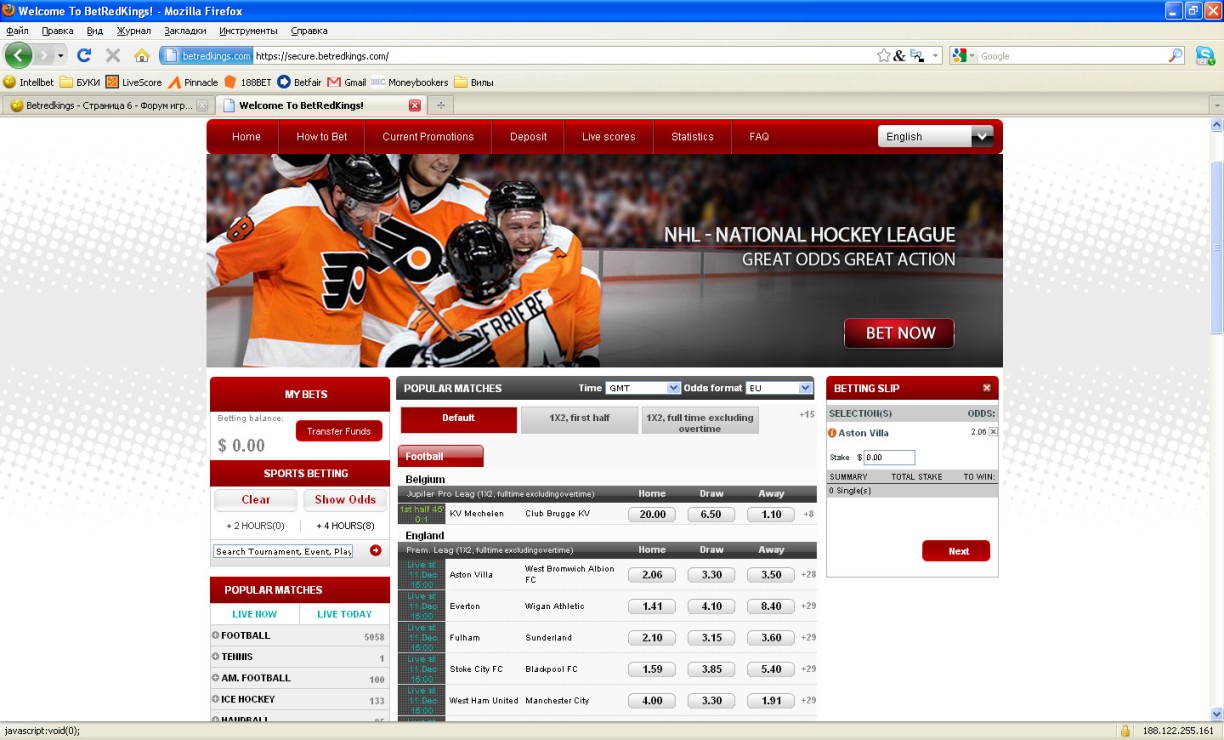Click the forward navigation arrow

[x=44, y=55]
